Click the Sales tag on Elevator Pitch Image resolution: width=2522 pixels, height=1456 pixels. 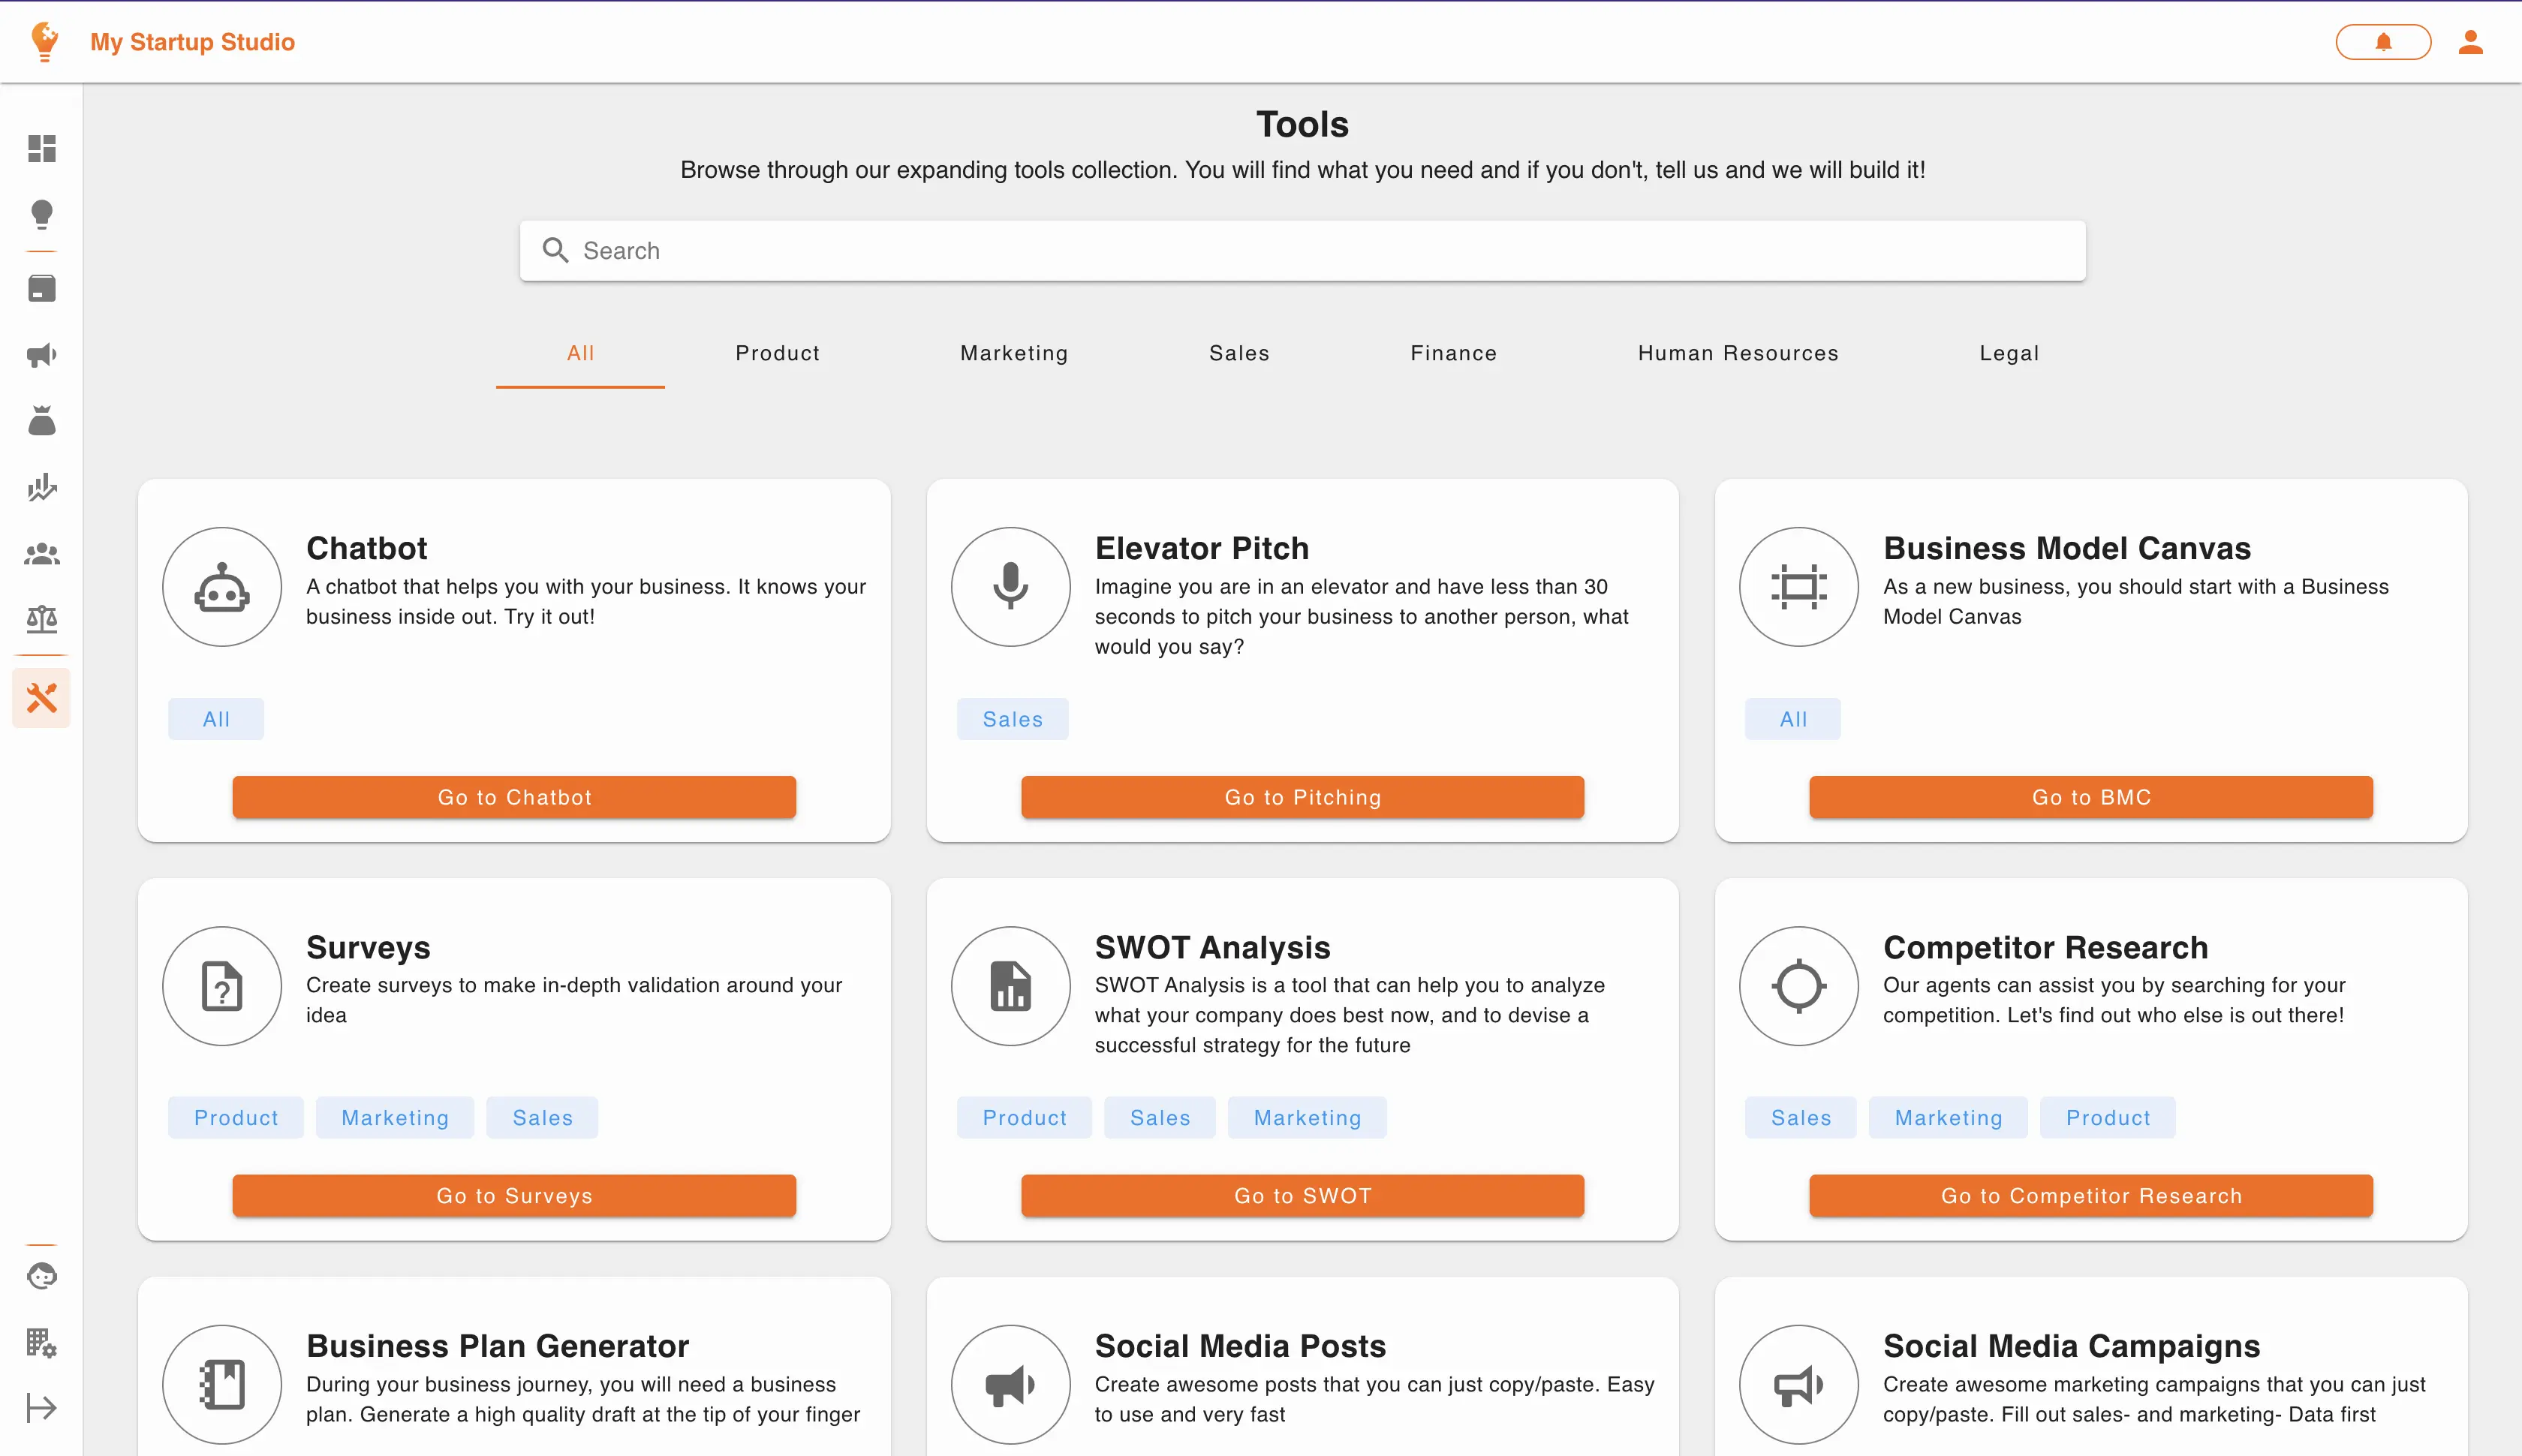click(1012, 719)
